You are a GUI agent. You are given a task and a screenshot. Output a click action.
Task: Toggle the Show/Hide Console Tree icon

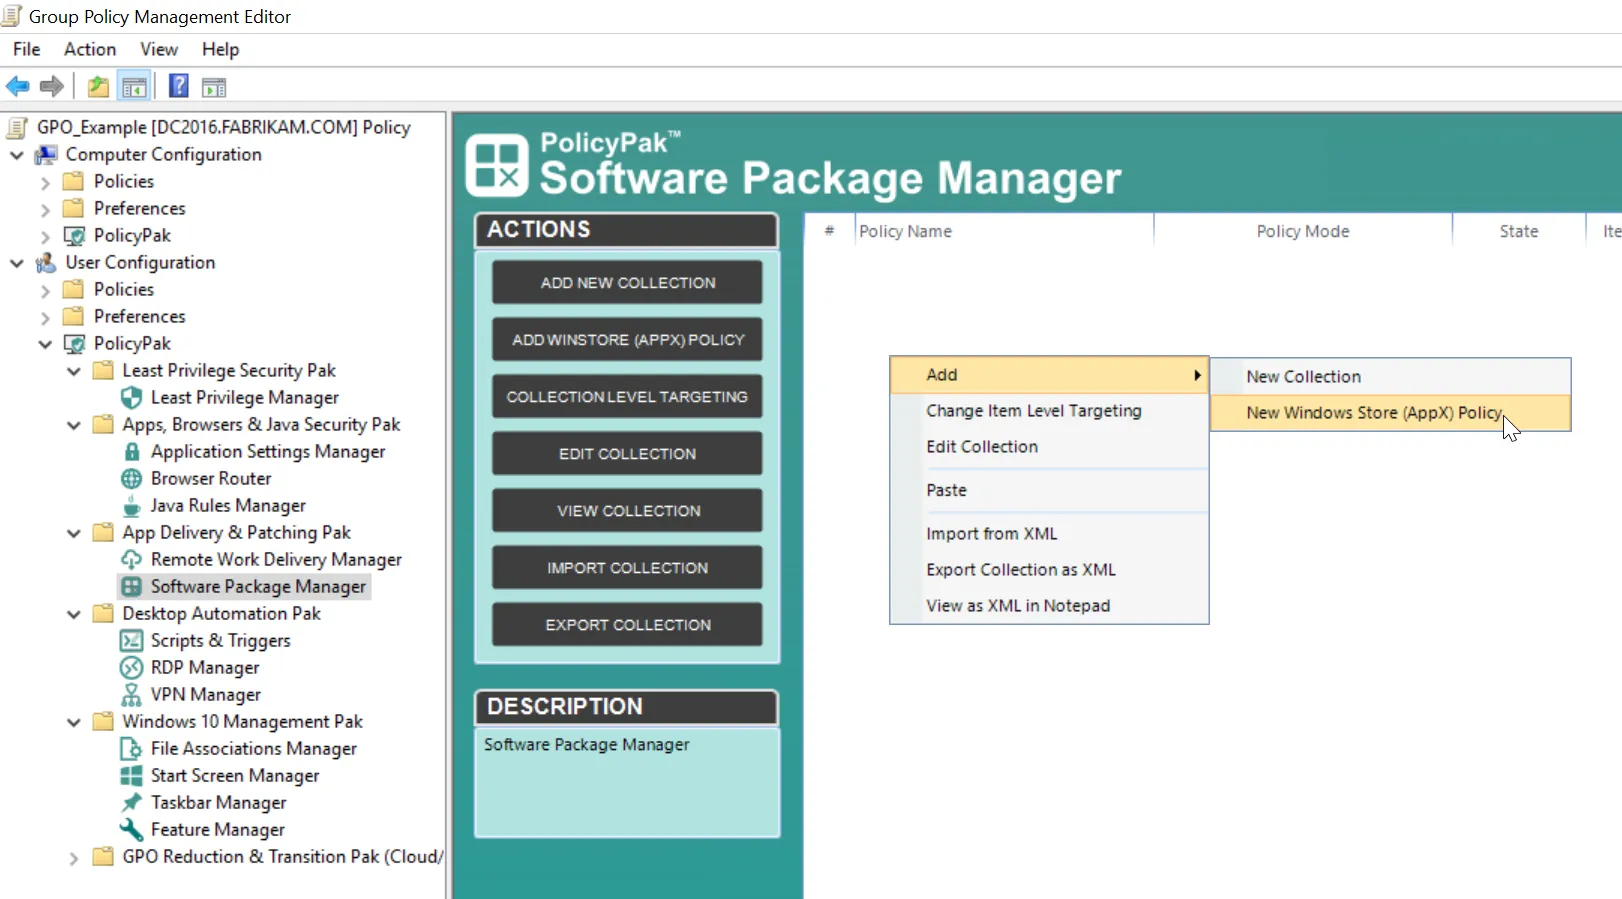pyautogui.click(x=134, y=87)
